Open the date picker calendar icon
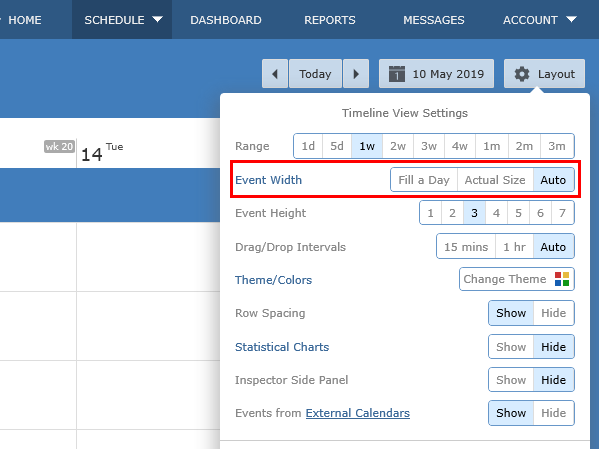599x449 pixels. (397, 74)
